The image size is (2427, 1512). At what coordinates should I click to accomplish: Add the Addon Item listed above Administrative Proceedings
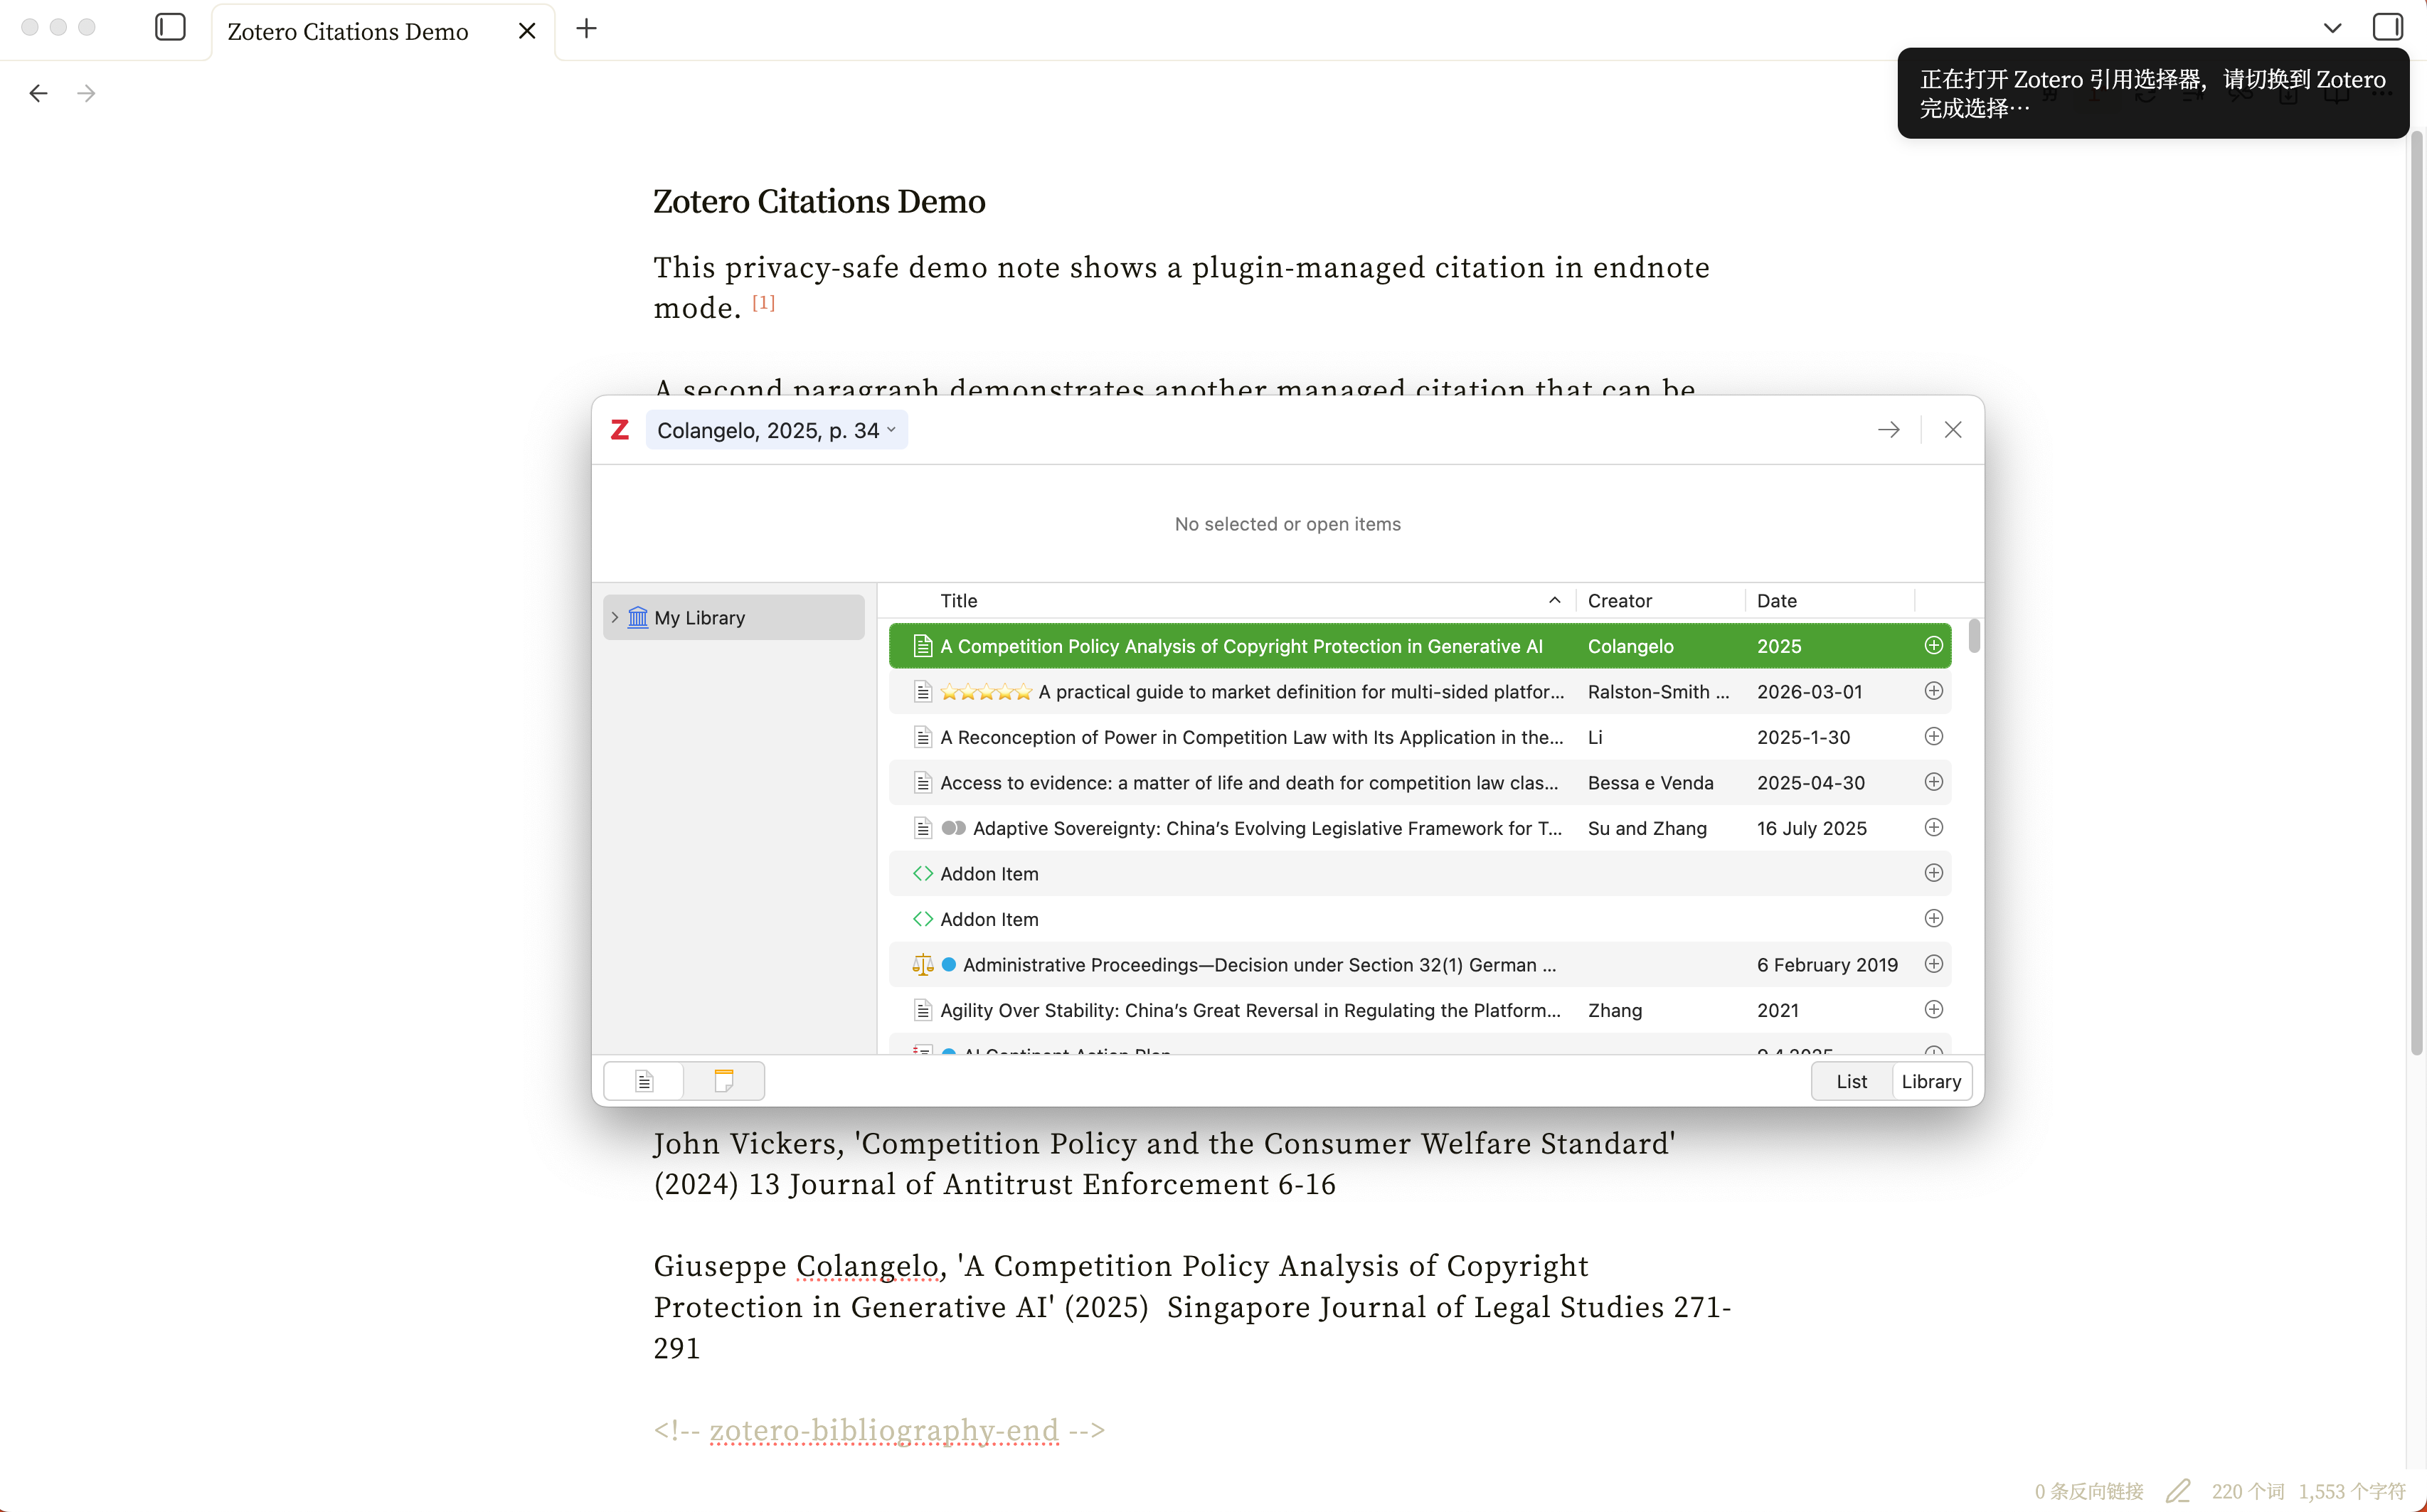click(1933, 919)
